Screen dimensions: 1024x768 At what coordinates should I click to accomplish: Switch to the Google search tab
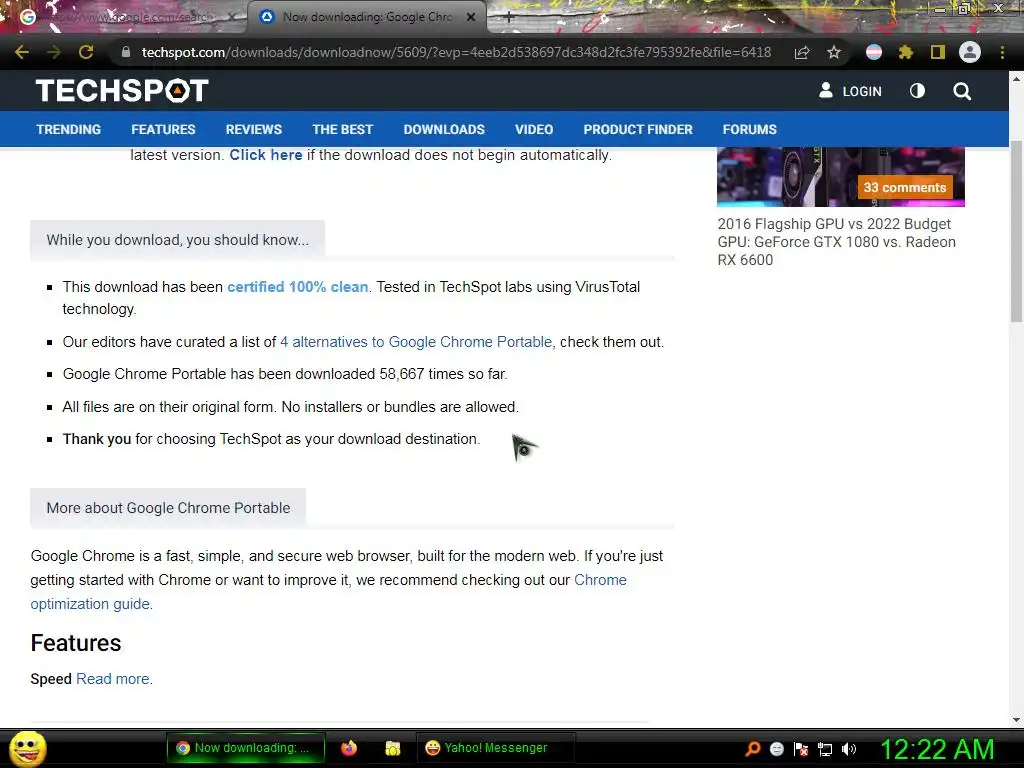[x=124, y=17]
